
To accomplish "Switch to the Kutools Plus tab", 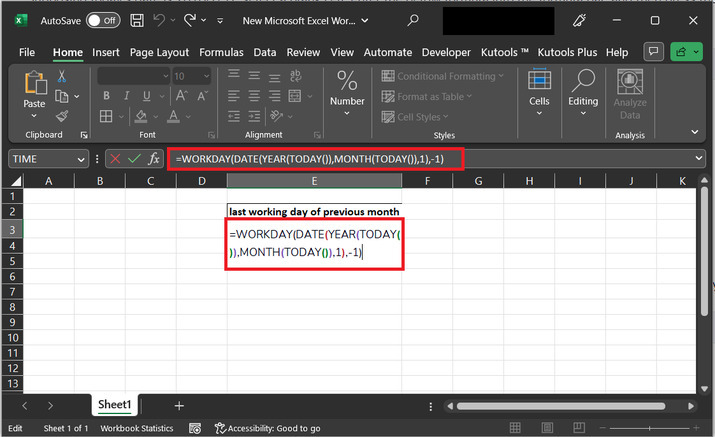I will pos(569,52).
